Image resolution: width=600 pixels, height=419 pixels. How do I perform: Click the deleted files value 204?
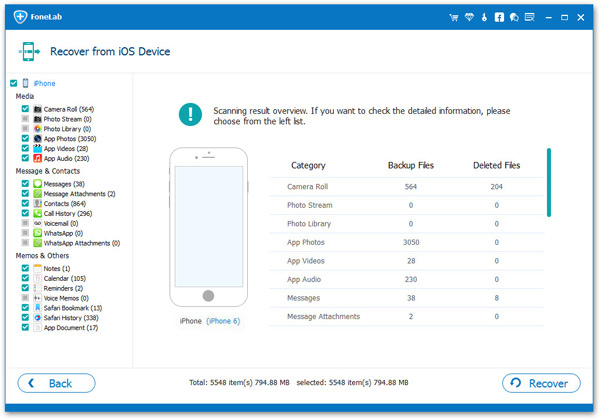tap(496, 187)
